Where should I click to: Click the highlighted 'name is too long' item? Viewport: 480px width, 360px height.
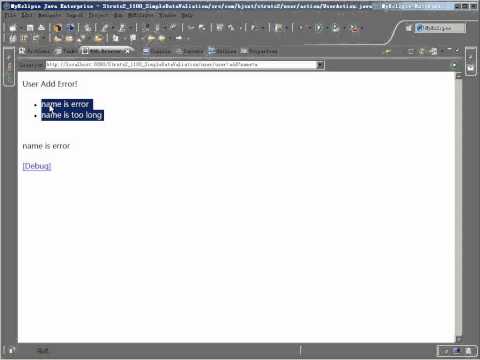click(72, 115)
